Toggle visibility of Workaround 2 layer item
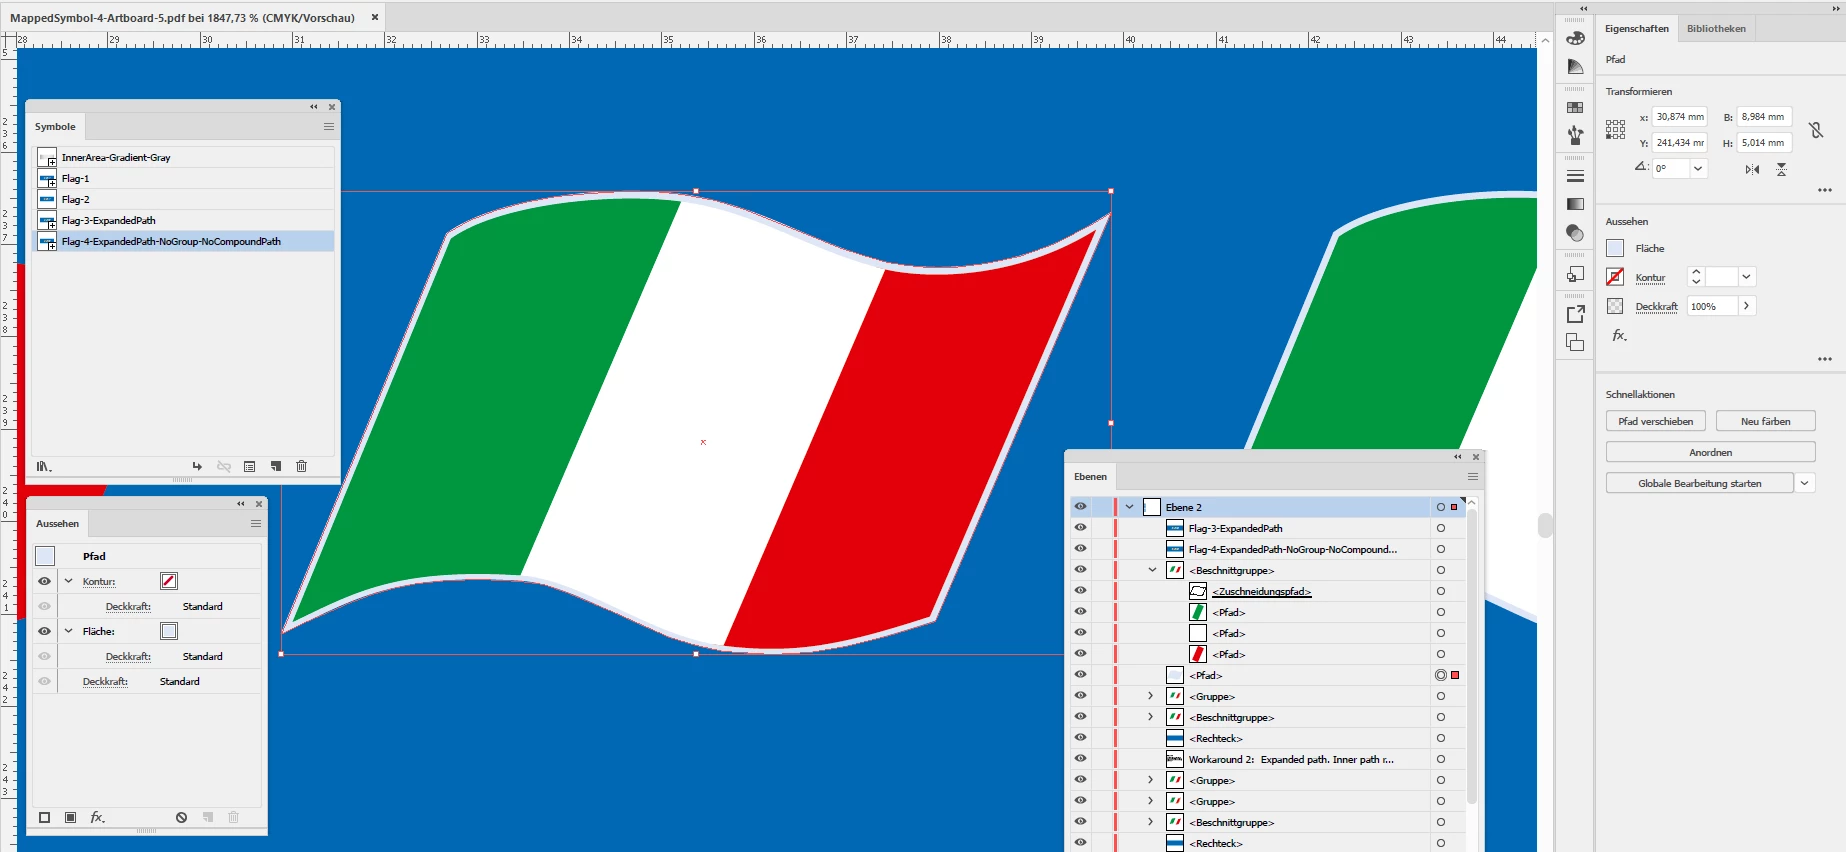 [1080, 758]
